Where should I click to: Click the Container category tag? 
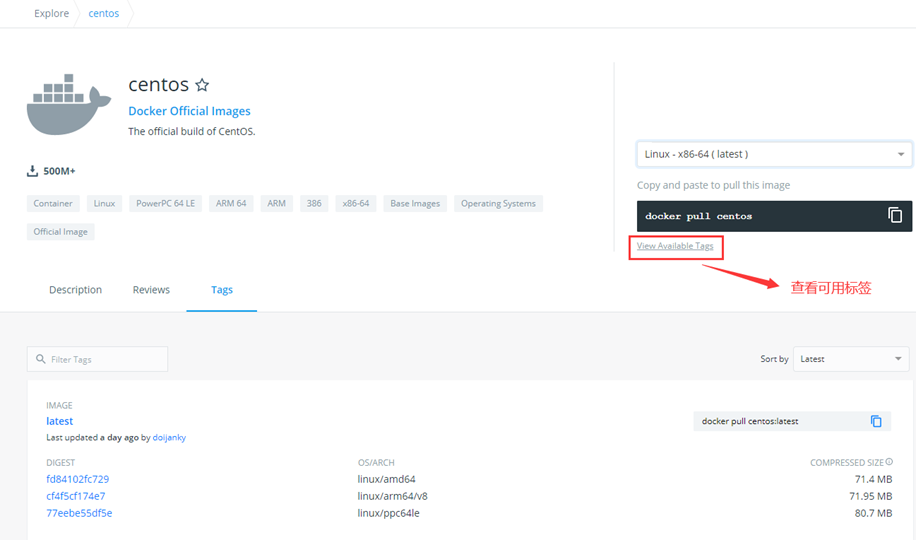pyautogui.click(x=53, y=203)
